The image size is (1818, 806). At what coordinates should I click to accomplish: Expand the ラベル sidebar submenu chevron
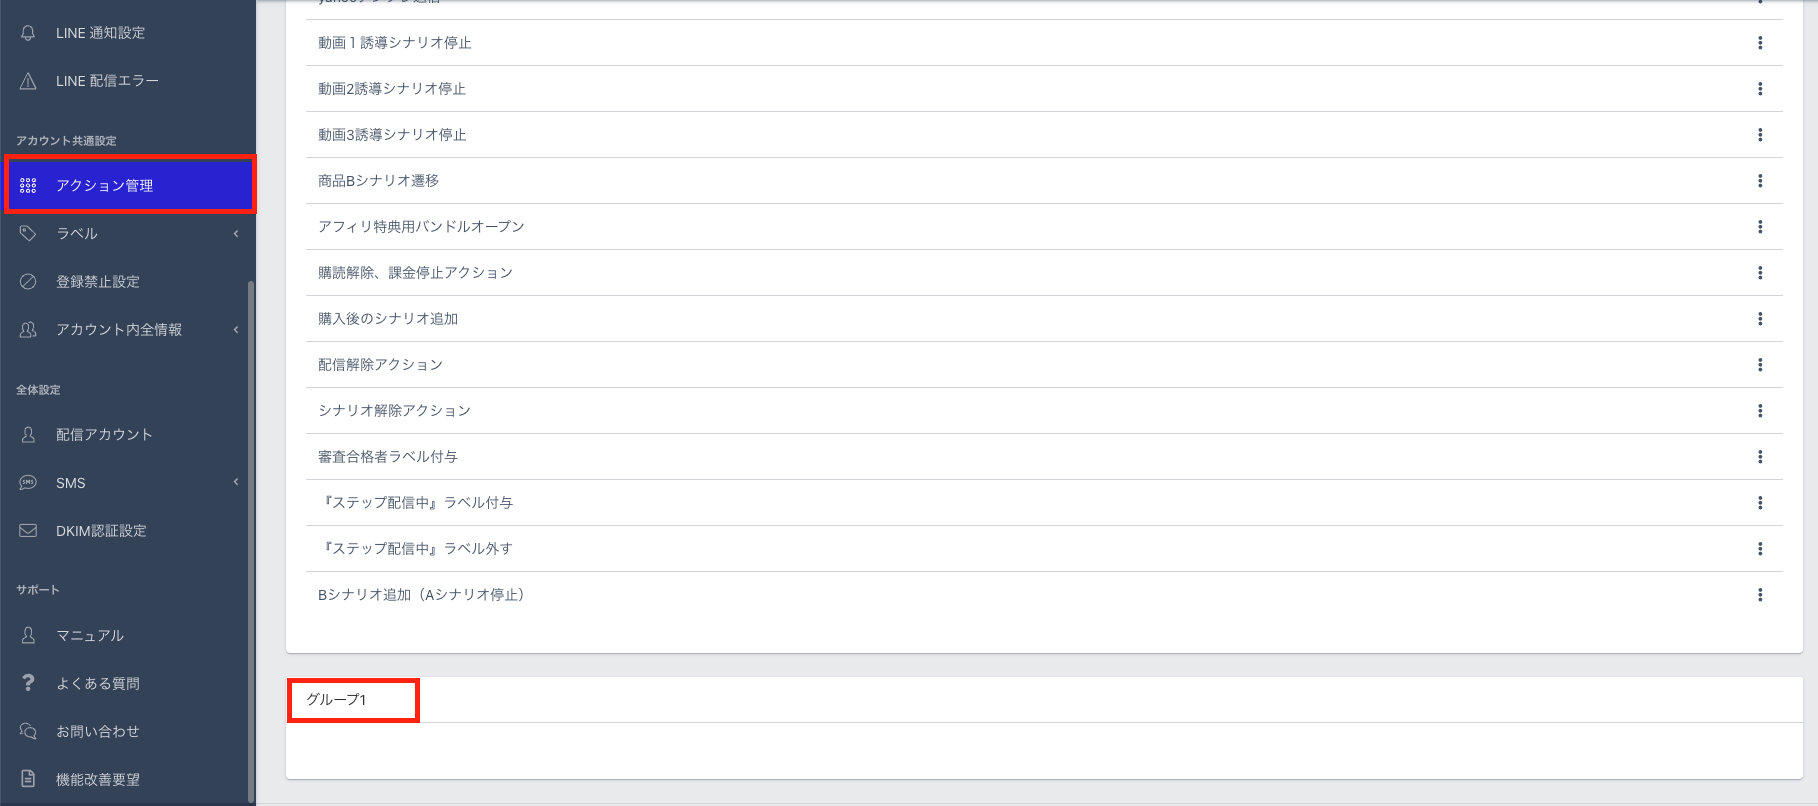click(236, 234)
